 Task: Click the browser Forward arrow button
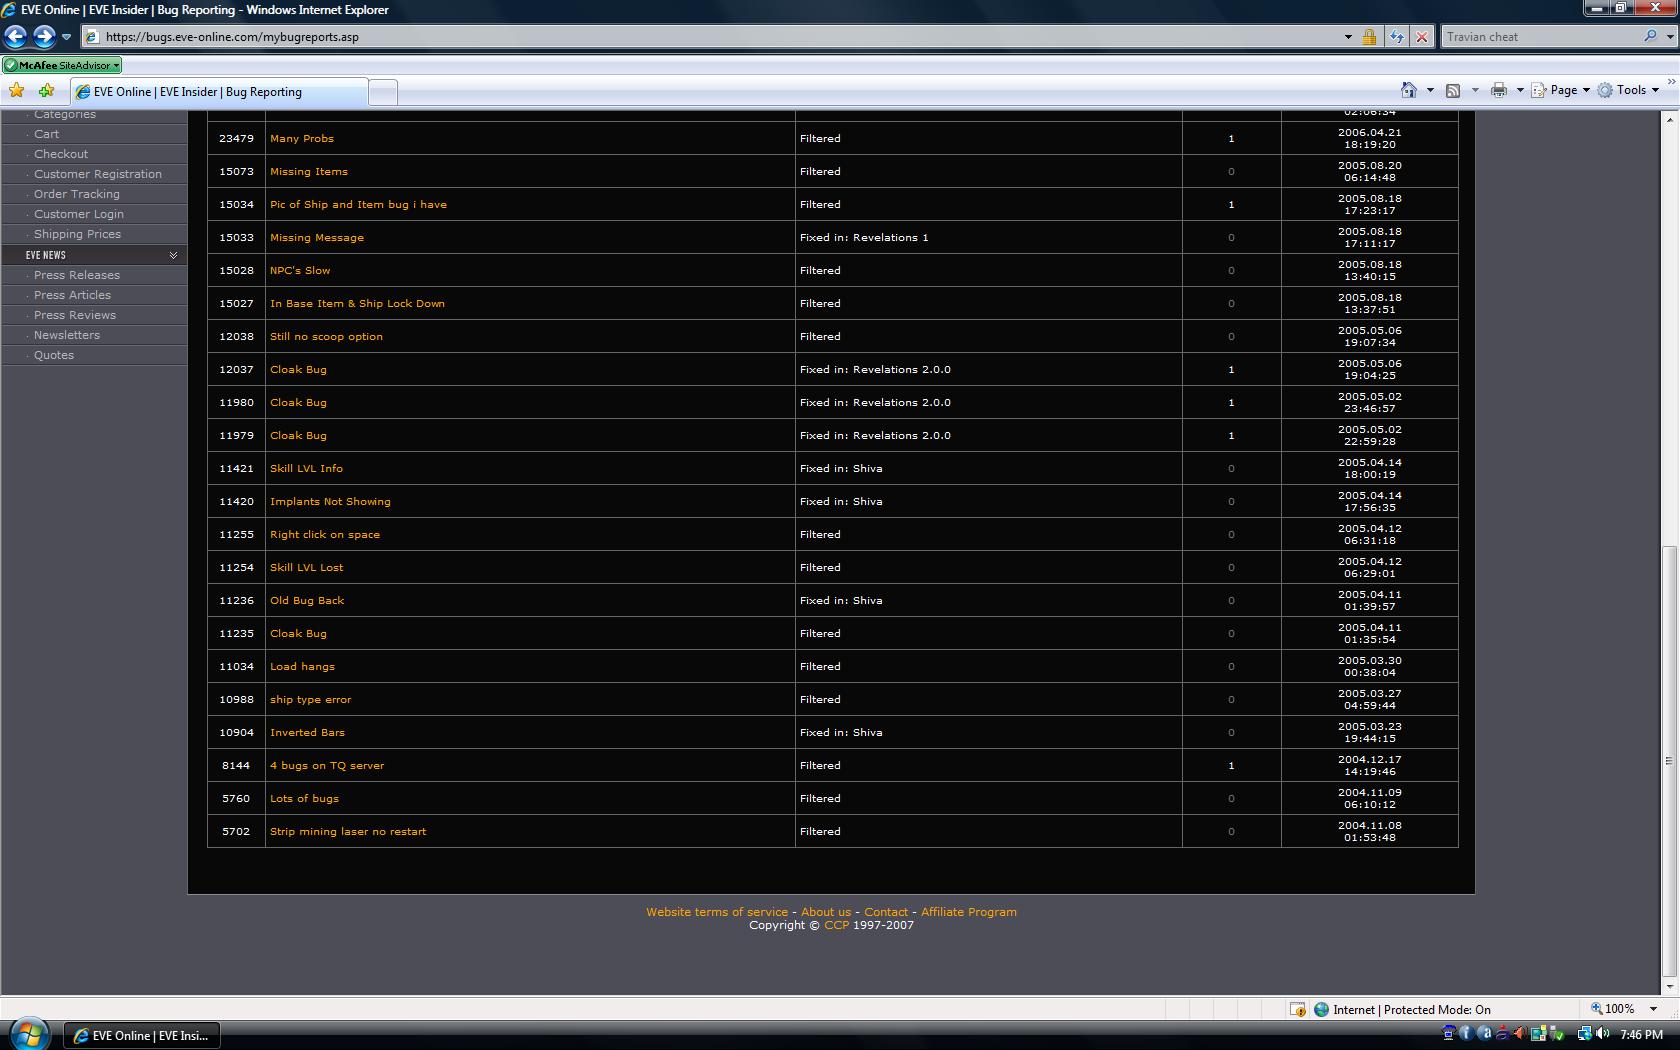click(x=44, y=37)
